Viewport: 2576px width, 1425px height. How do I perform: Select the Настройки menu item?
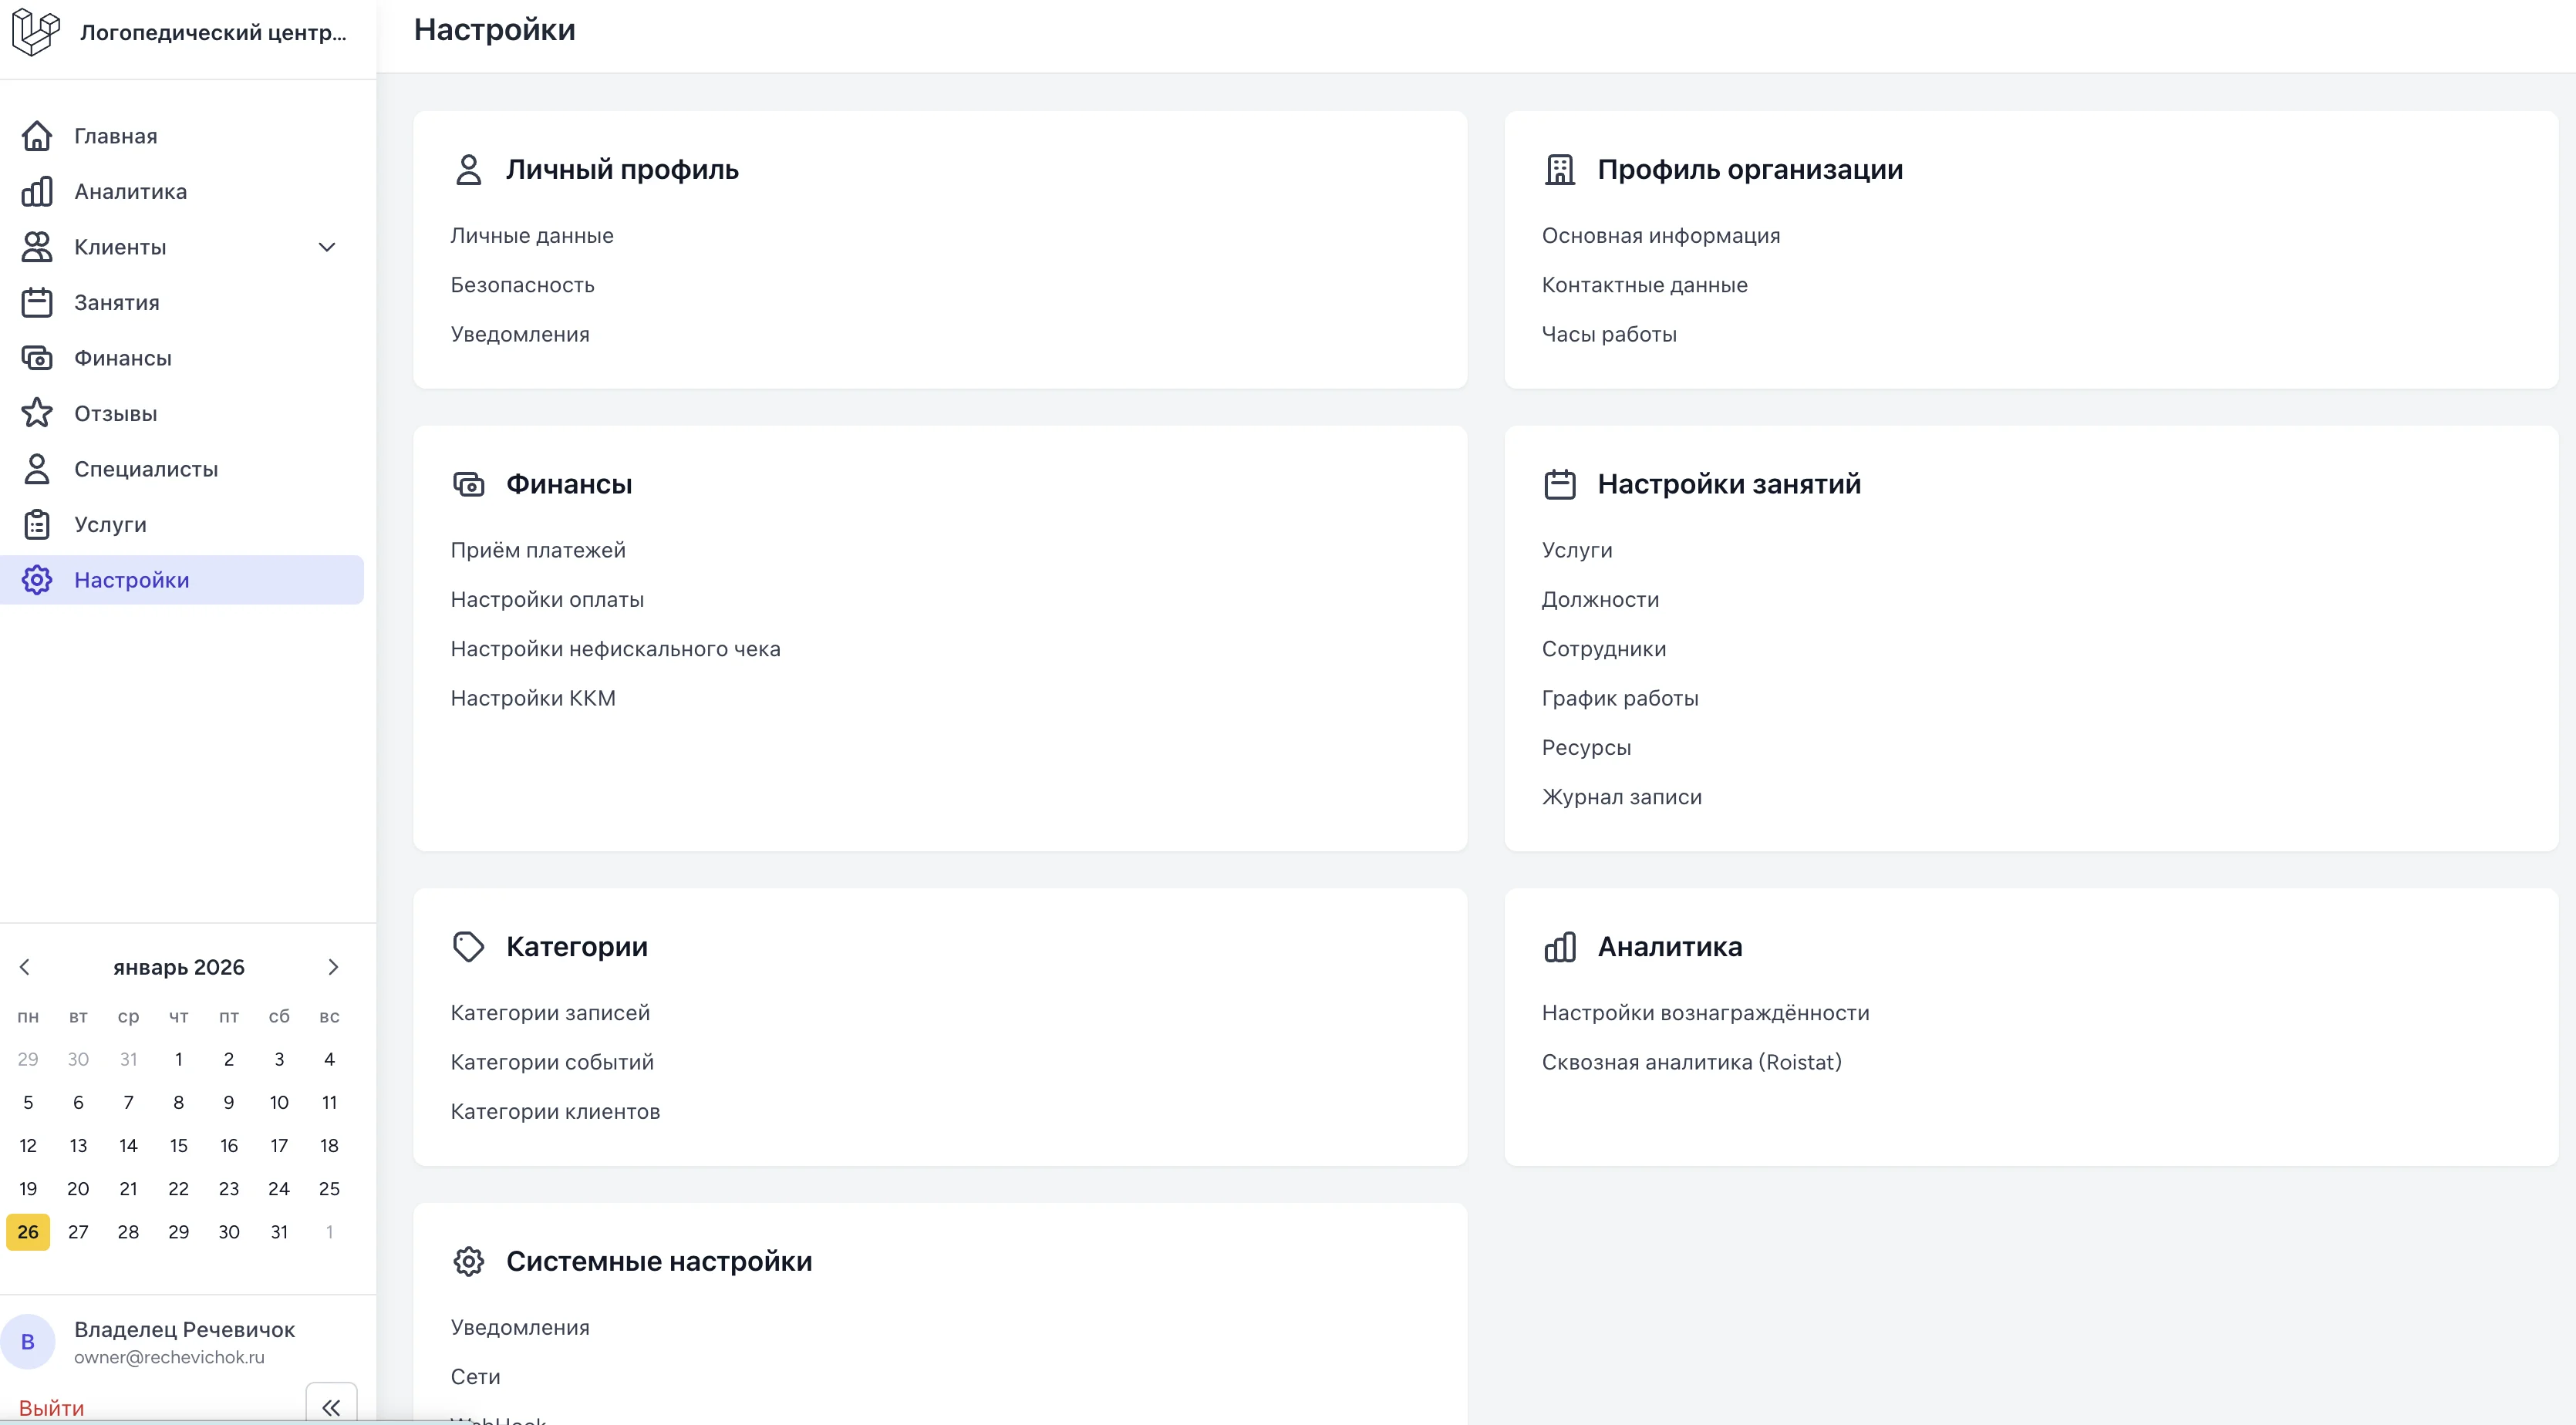tap(131, 580)
